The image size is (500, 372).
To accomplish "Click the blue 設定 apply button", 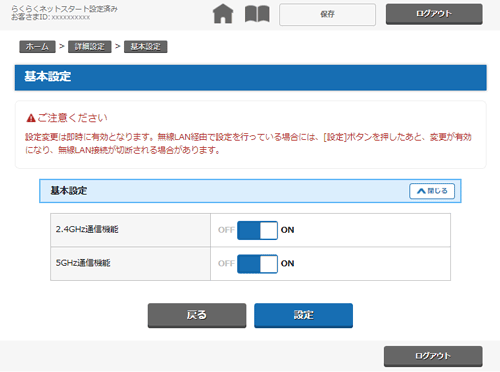I will [303, 315].
